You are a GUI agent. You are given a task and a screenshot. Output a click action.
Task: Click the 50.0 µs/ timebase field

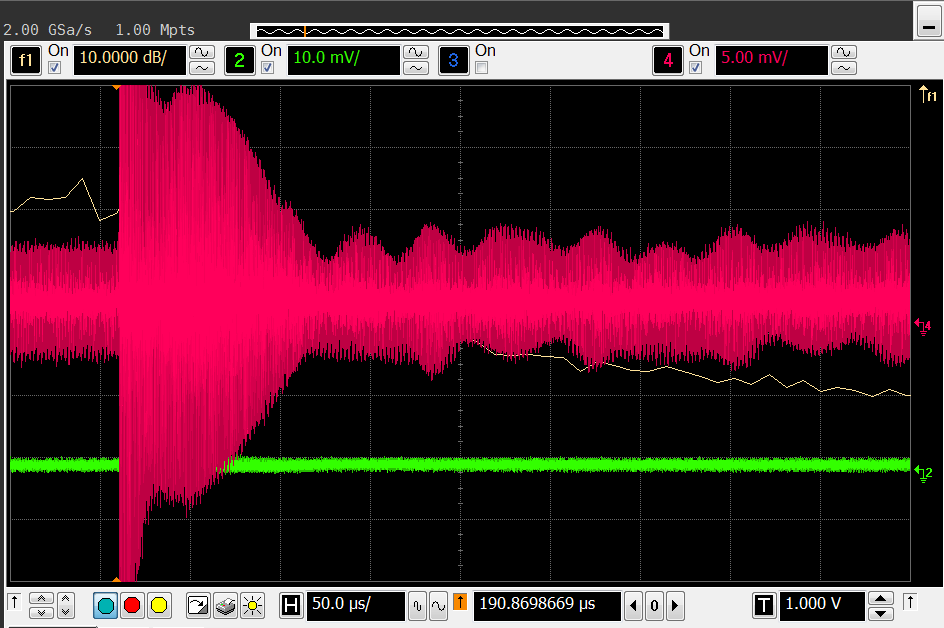click(355, 605)
